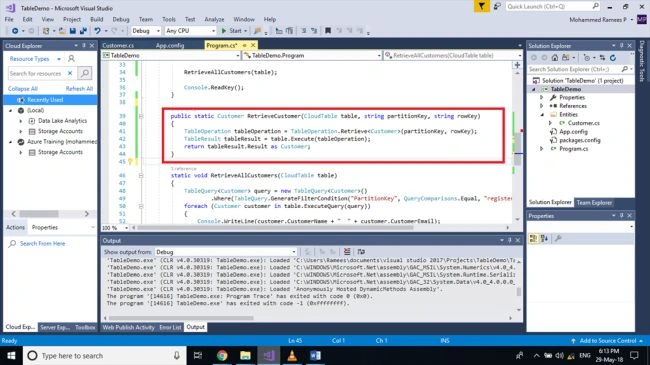Viewport: 650px width, 365px height.
Task: Open Chrome from the taskbar
Action: point(222,355)
